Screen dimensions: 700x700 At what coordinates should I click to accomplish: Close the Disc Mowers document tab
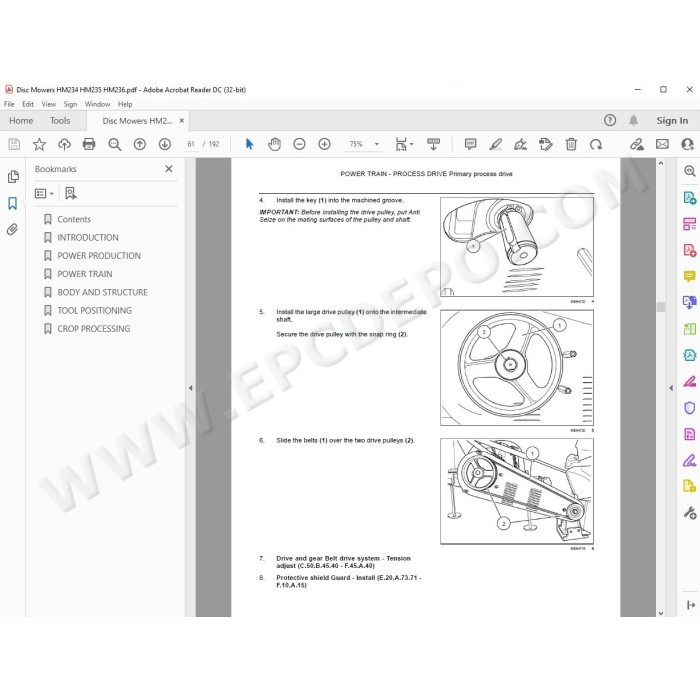pos(182,121)
